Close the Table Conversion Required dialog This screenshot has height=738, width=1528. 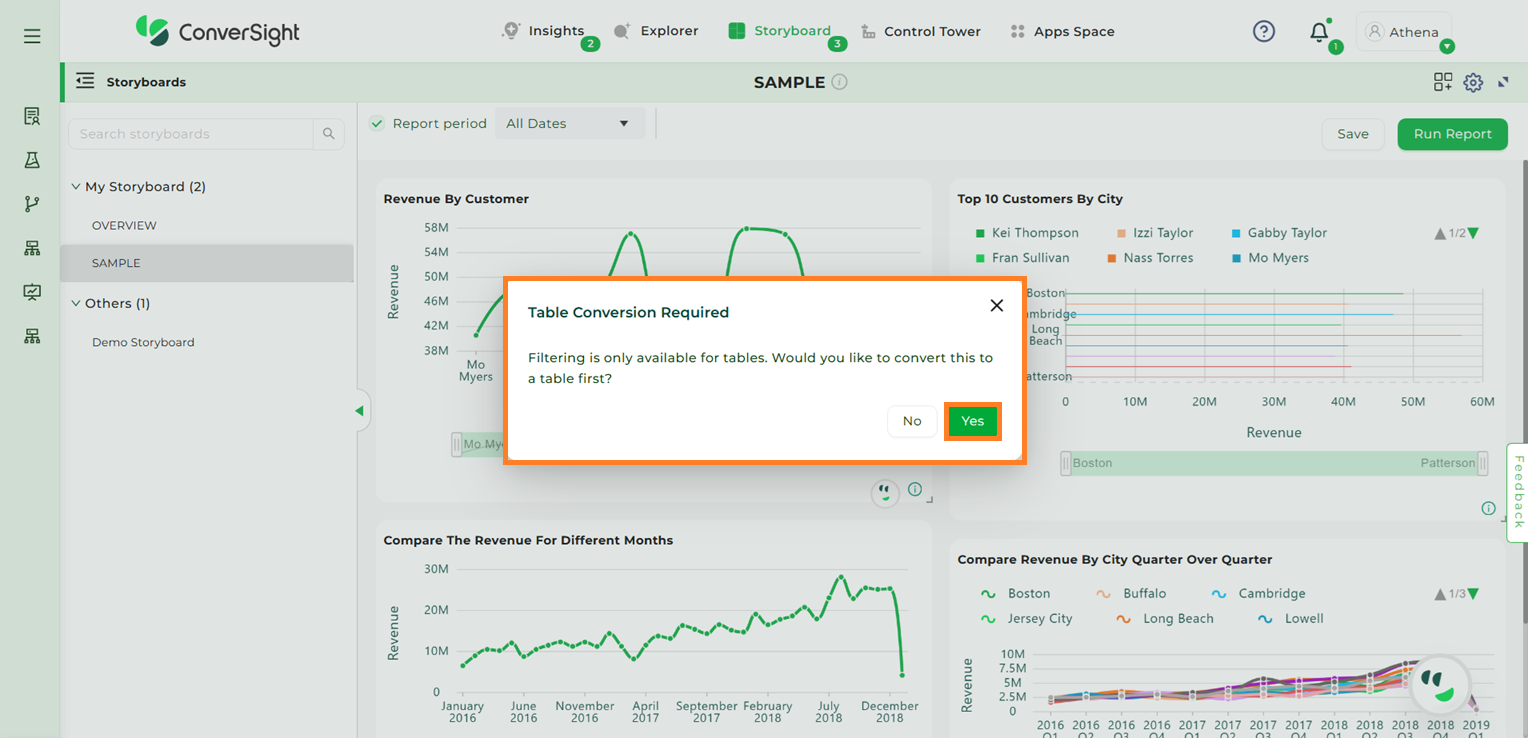pyautogui.click(x=996, y=306)
